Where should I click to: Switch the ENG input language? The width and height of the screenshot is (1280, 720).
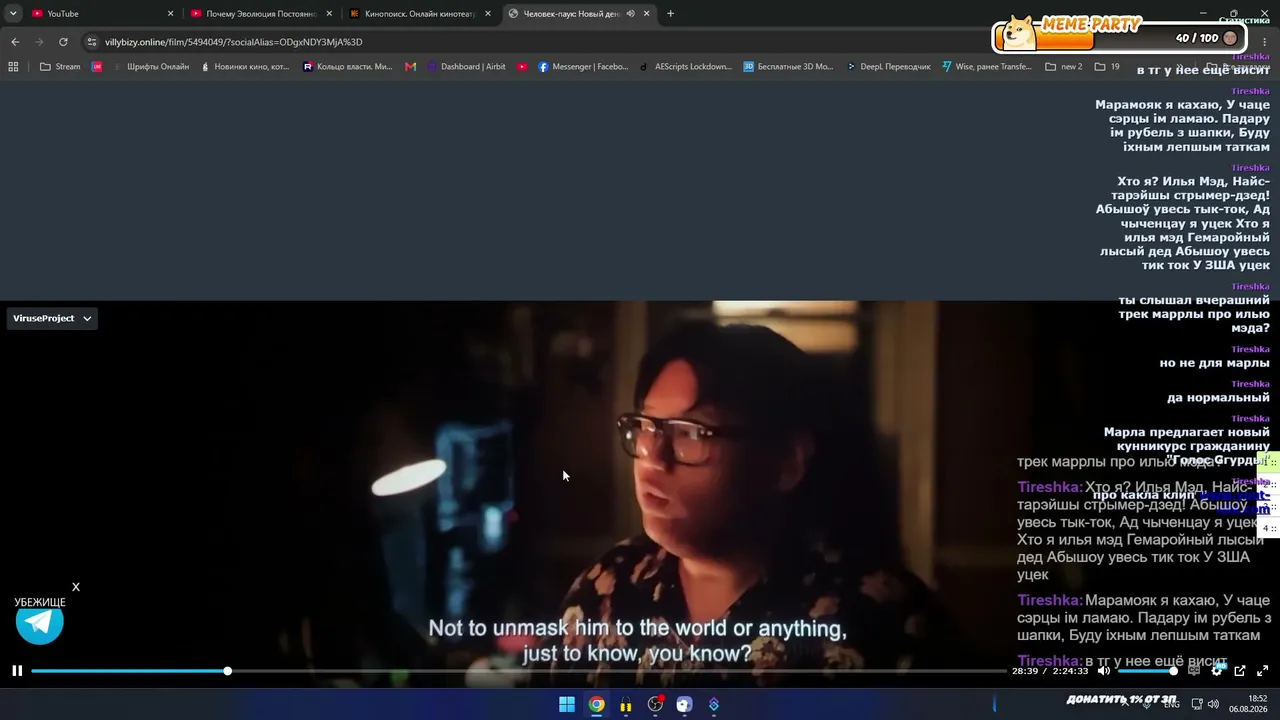(x=1172, y=705)
